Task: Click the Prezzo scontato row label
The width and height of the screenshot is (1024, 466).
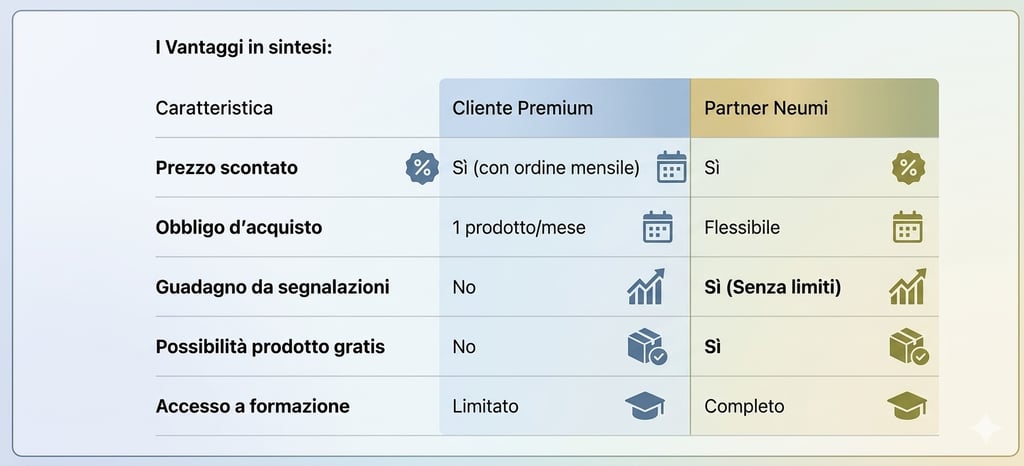Action: pyautogui.click(x=227, y=168)
